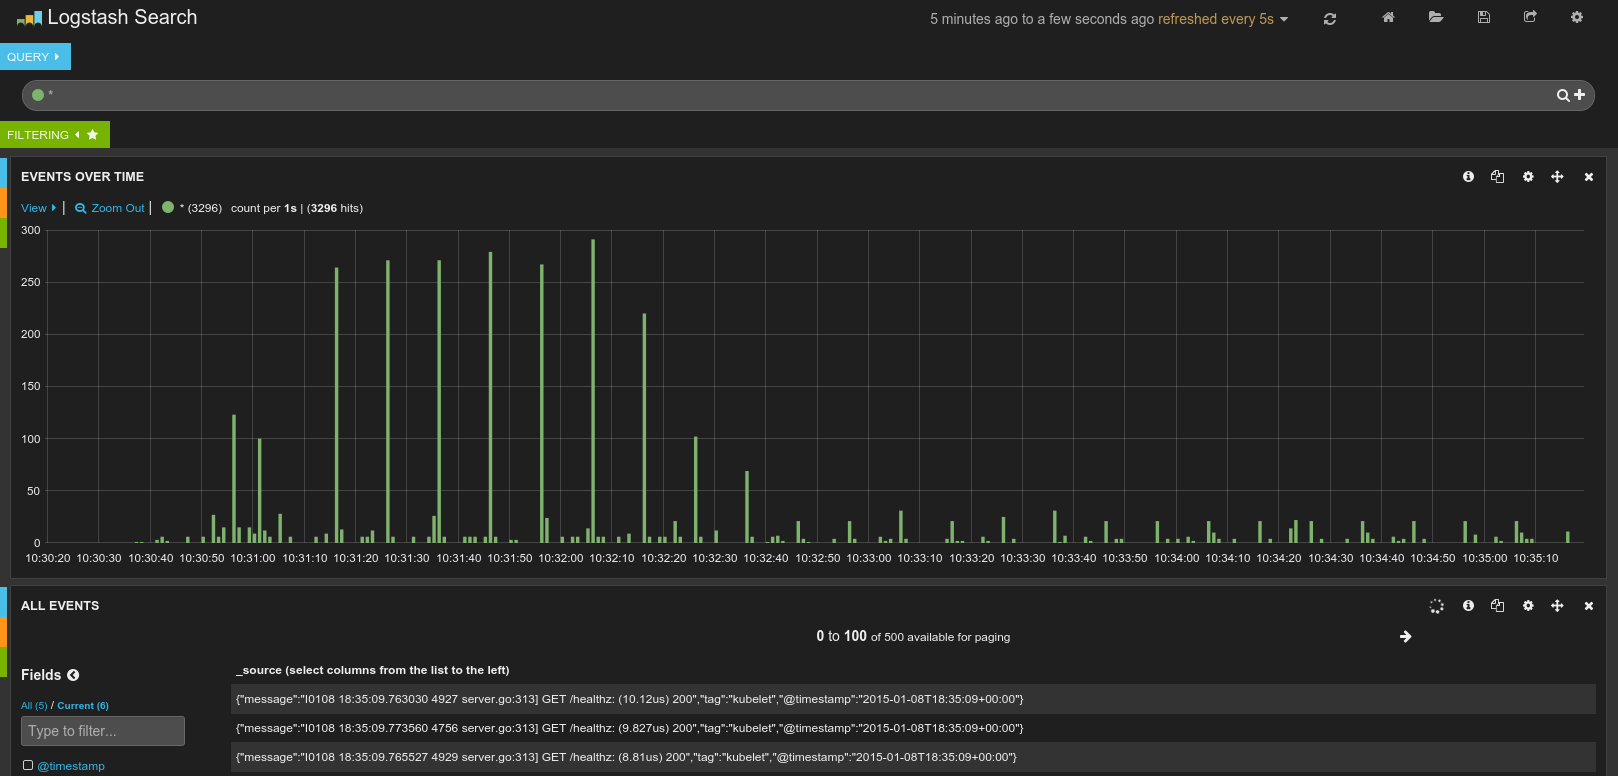
Task: Open dashboard settings gear in top bar
Action: pos(1577,17)
